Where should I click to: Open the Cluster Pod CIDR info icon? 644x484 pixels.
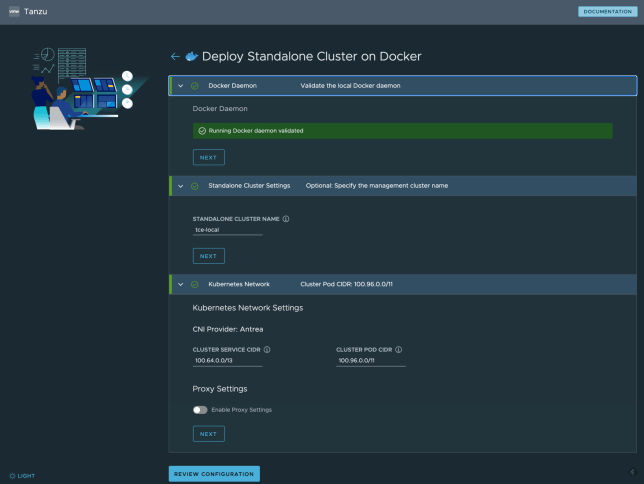(x=398, y=350)
